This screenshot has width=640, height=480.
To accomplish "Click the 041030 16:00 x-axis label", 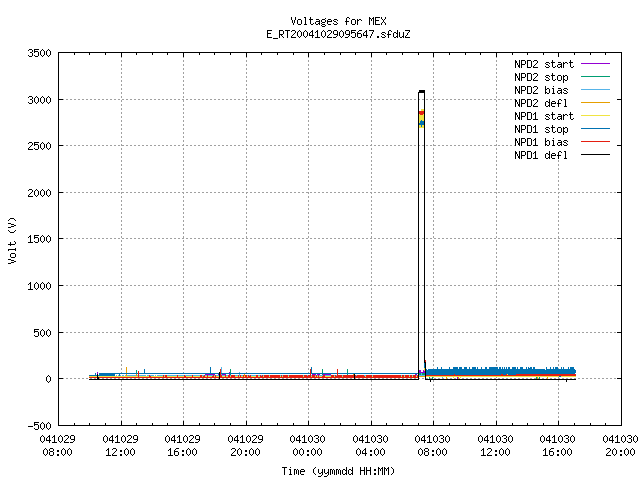I will tap(557, 446).
